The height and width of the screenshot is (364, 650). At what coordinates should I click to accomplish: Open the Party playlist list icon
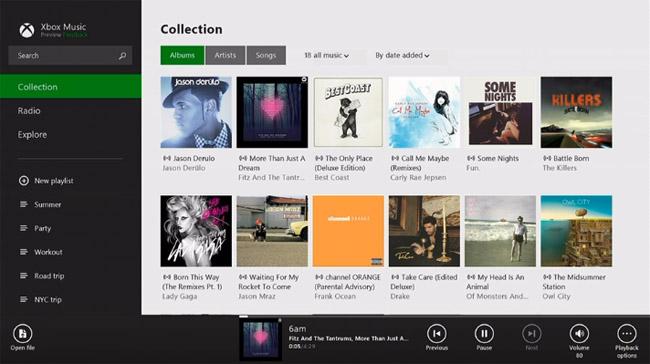tap(24, 228)
